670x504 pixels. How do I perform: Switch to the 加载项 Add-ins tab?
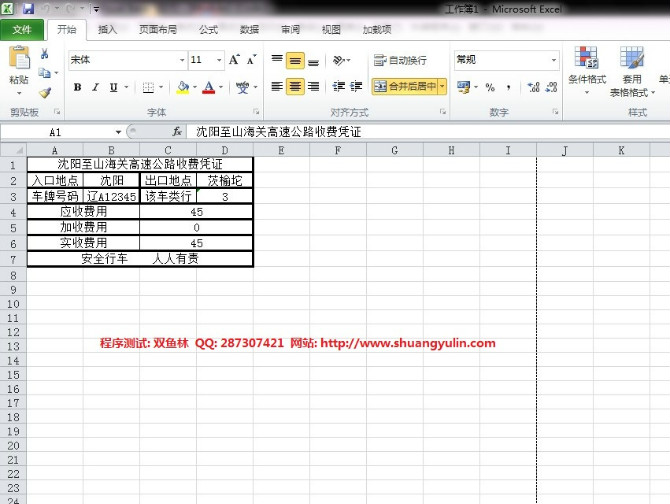377,29
